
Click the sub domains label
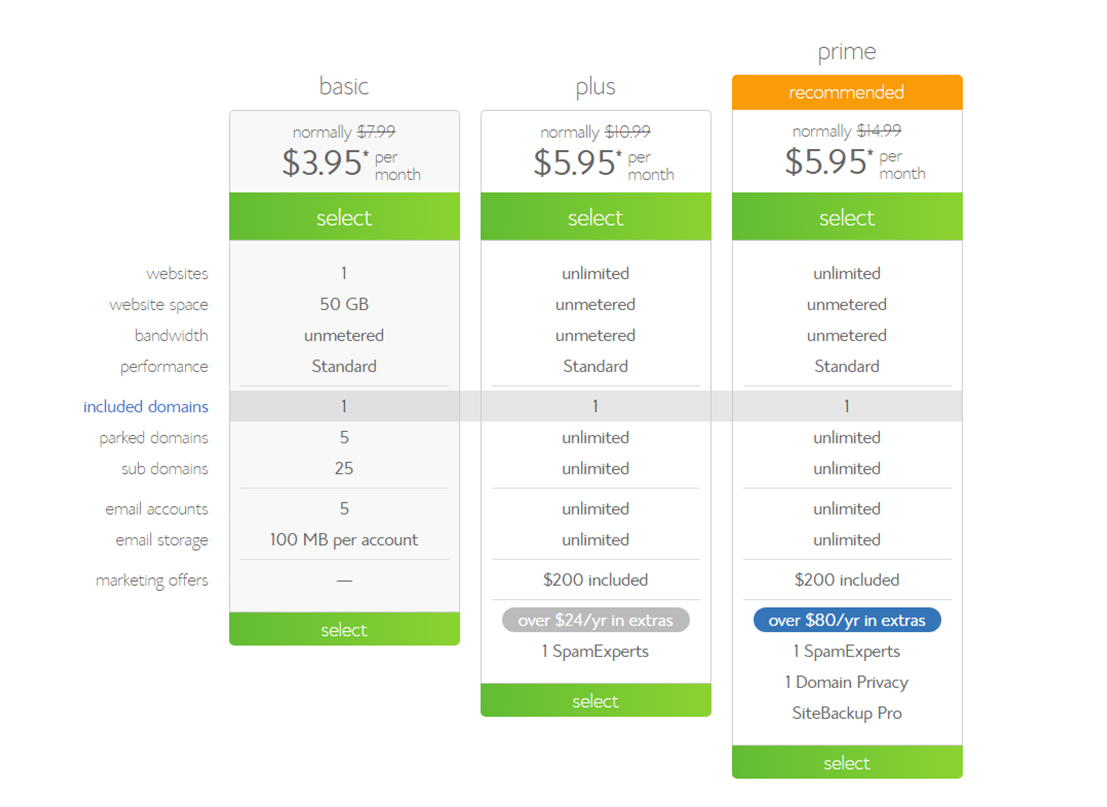click(164, 469)
